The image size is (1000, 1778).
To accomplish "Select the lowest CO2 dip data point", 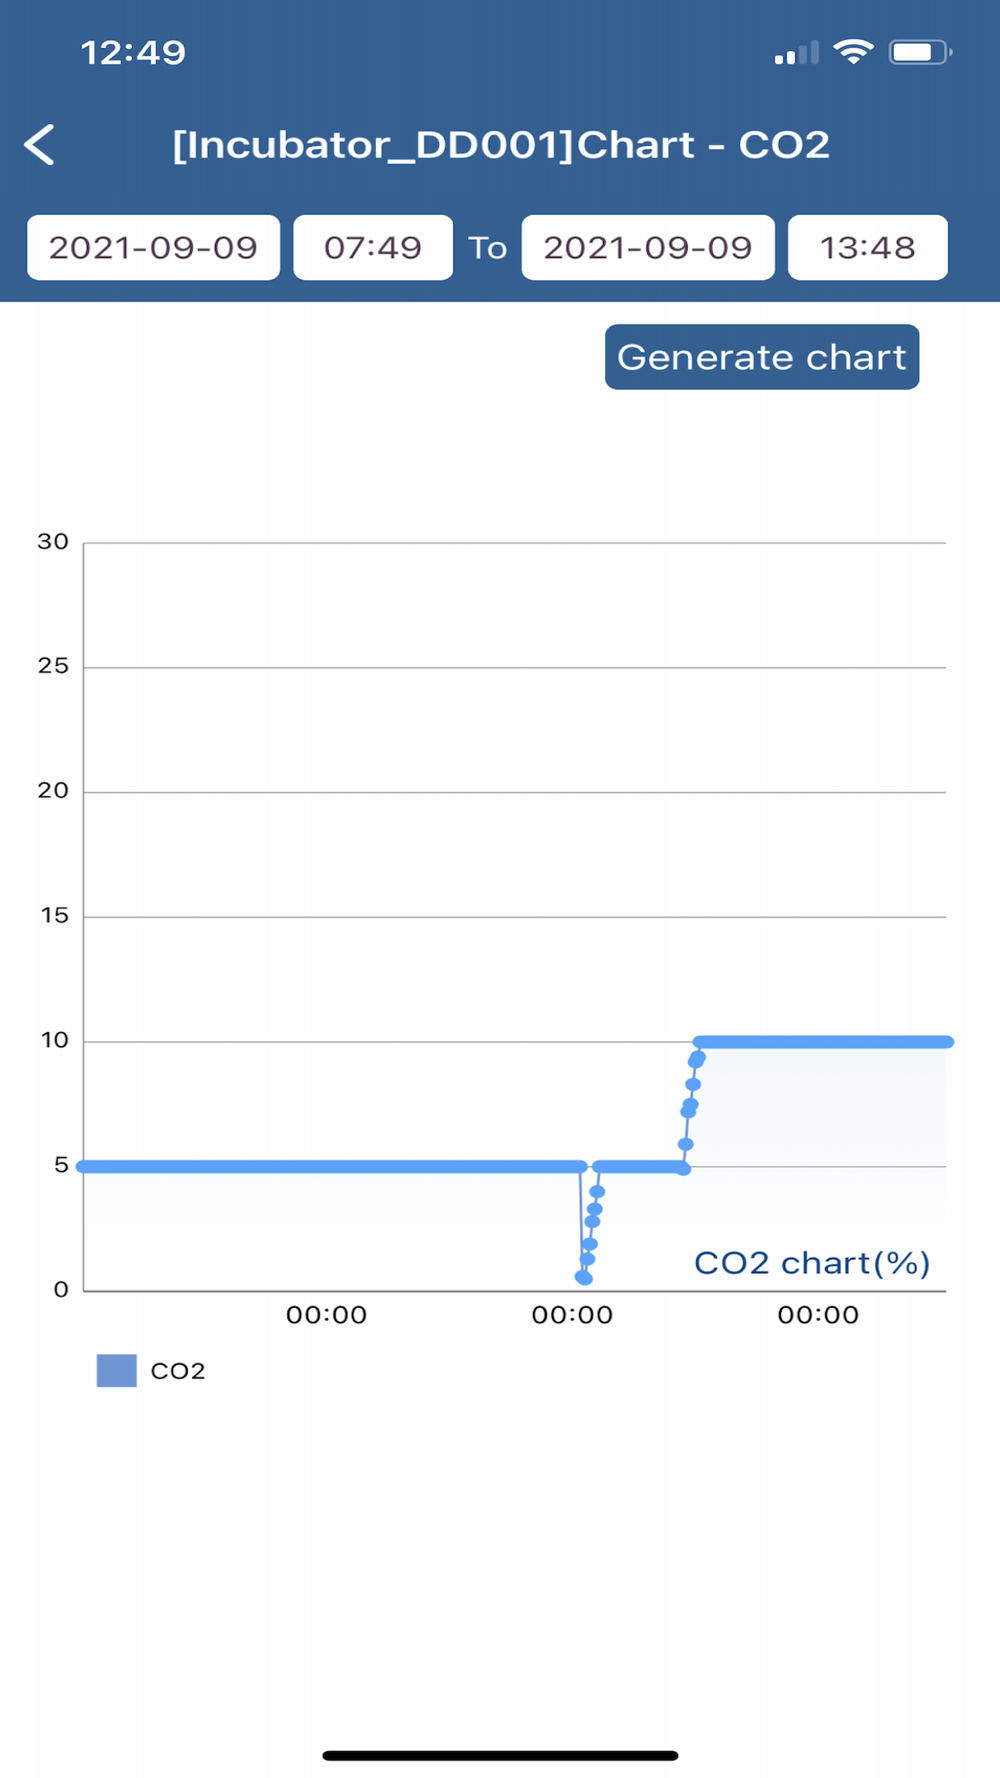I will [x=584, y=1278].
